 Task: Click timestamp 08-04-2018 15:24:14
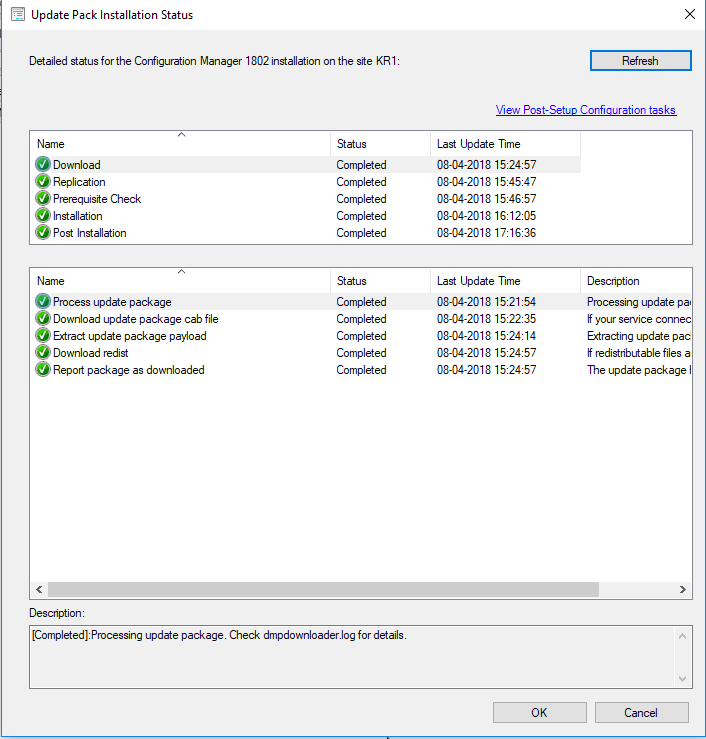(x=486, y=336)
